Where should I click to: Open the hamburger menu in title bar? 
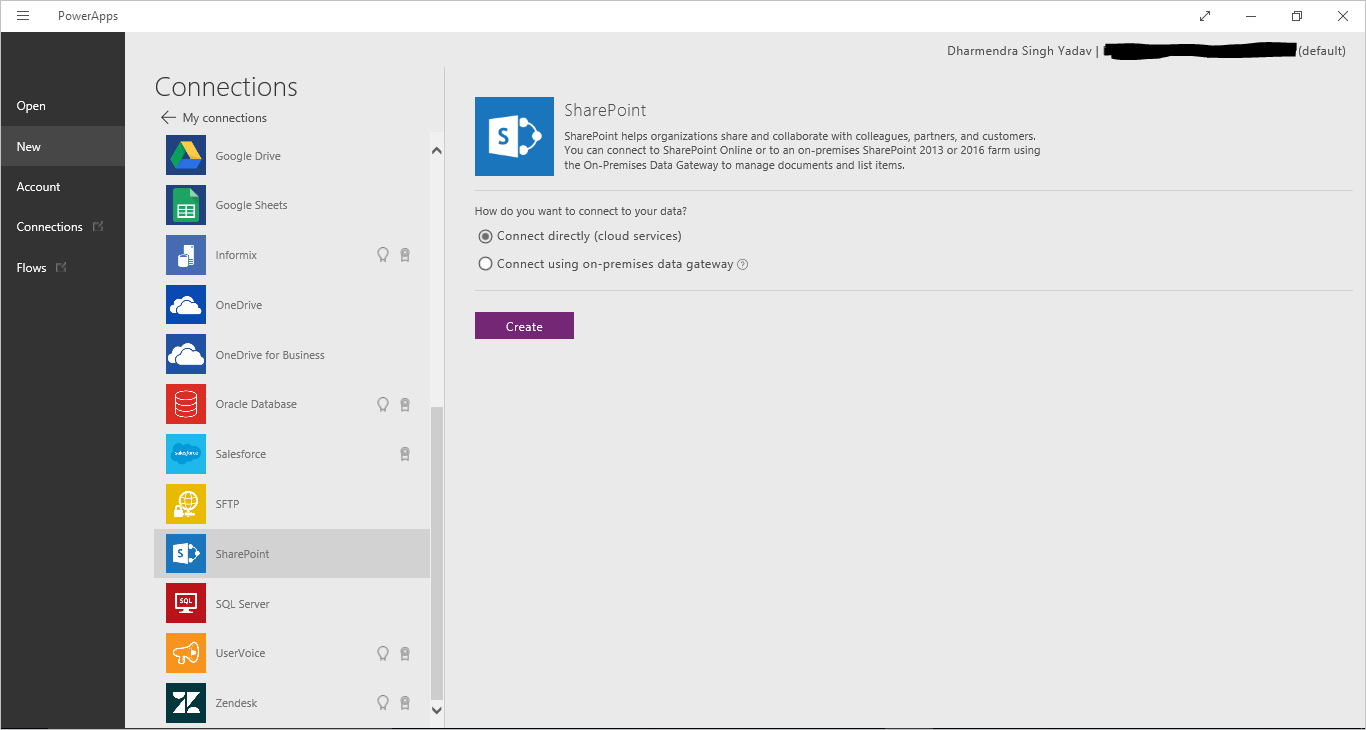[x=23, y=16]
